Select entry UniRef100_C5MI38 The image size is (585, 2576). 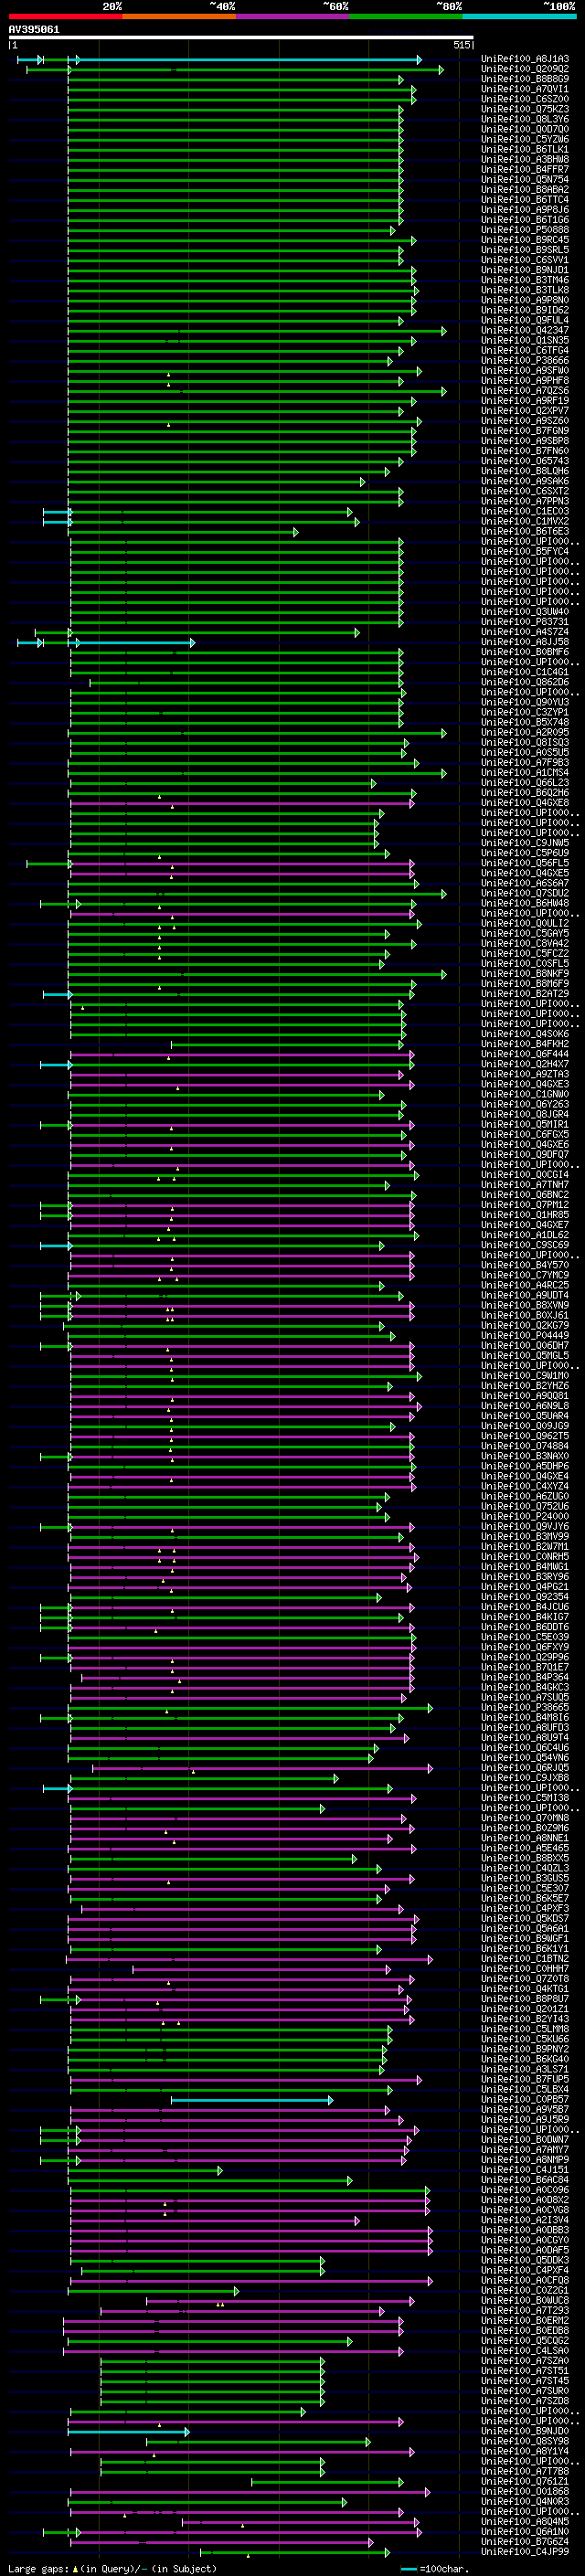click(x=525, y=1798)
